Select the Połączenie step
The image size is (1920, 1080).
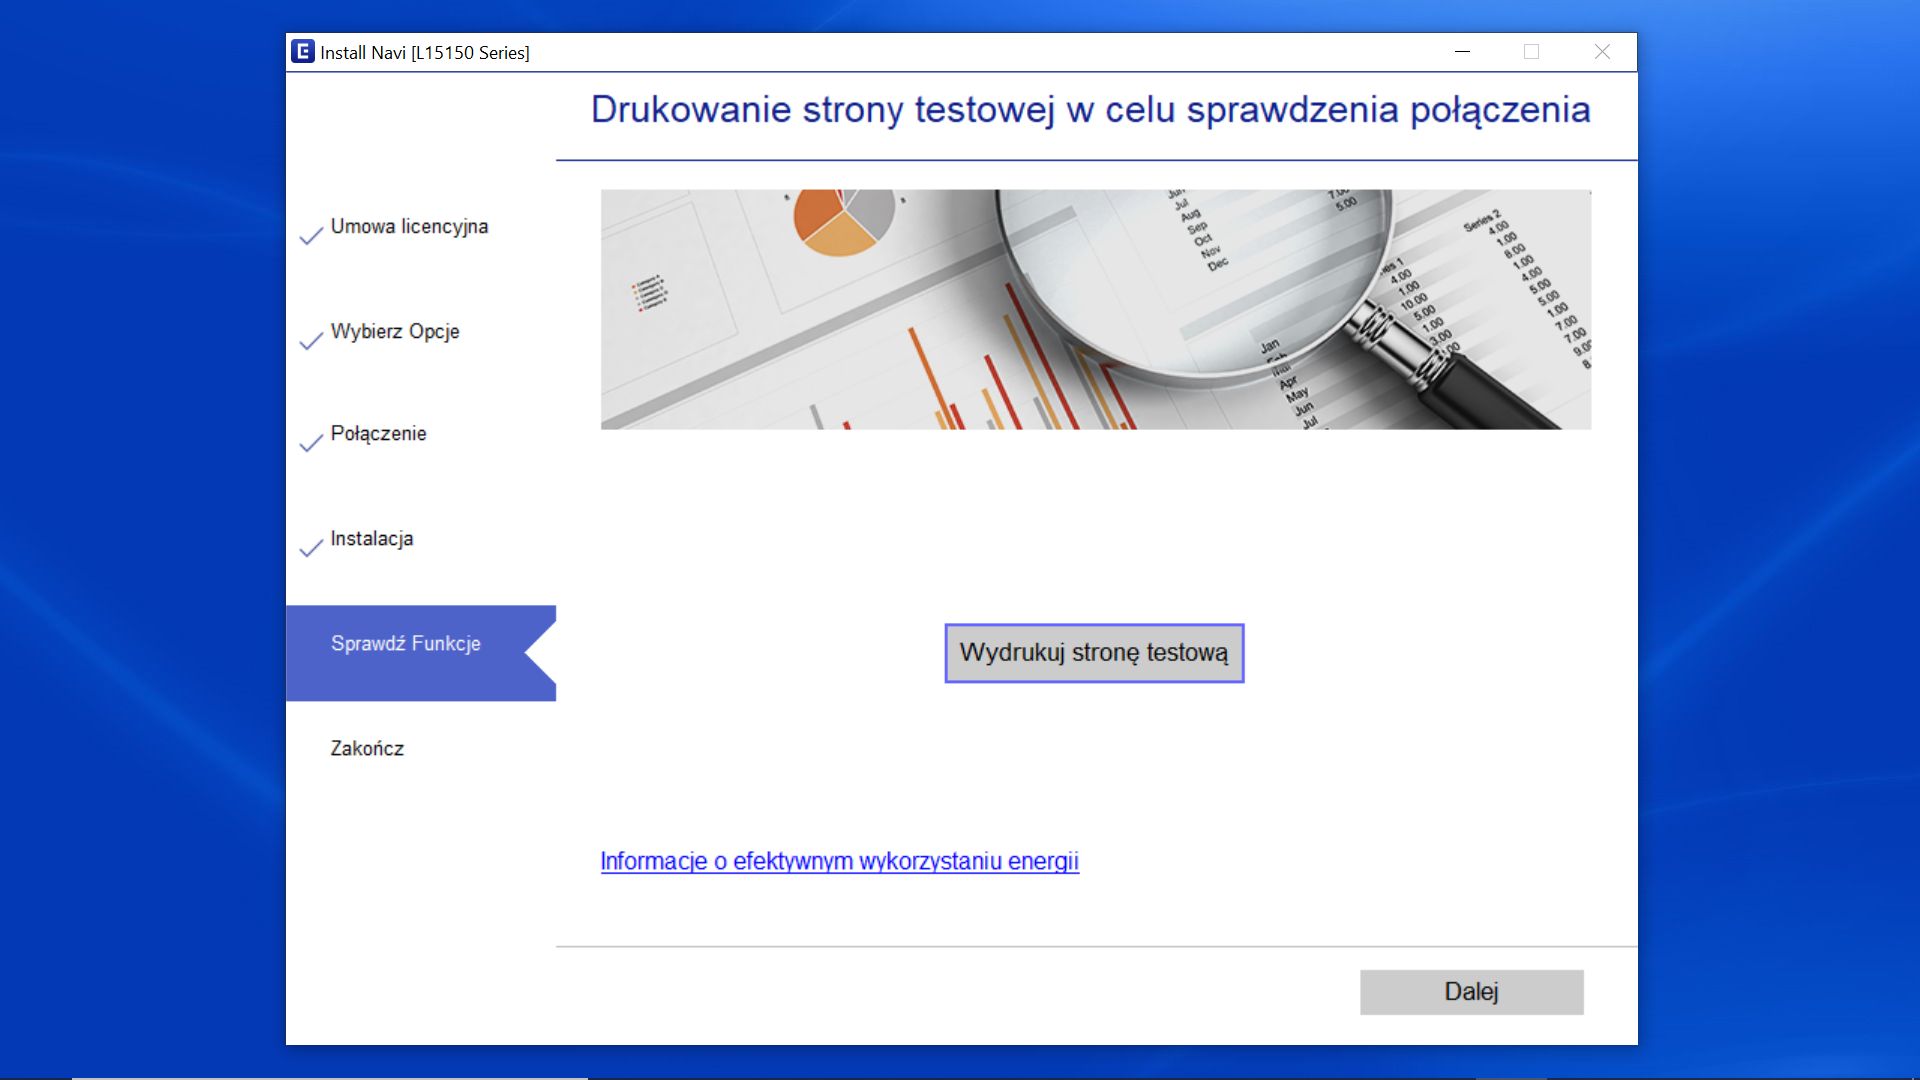point(379,434)
